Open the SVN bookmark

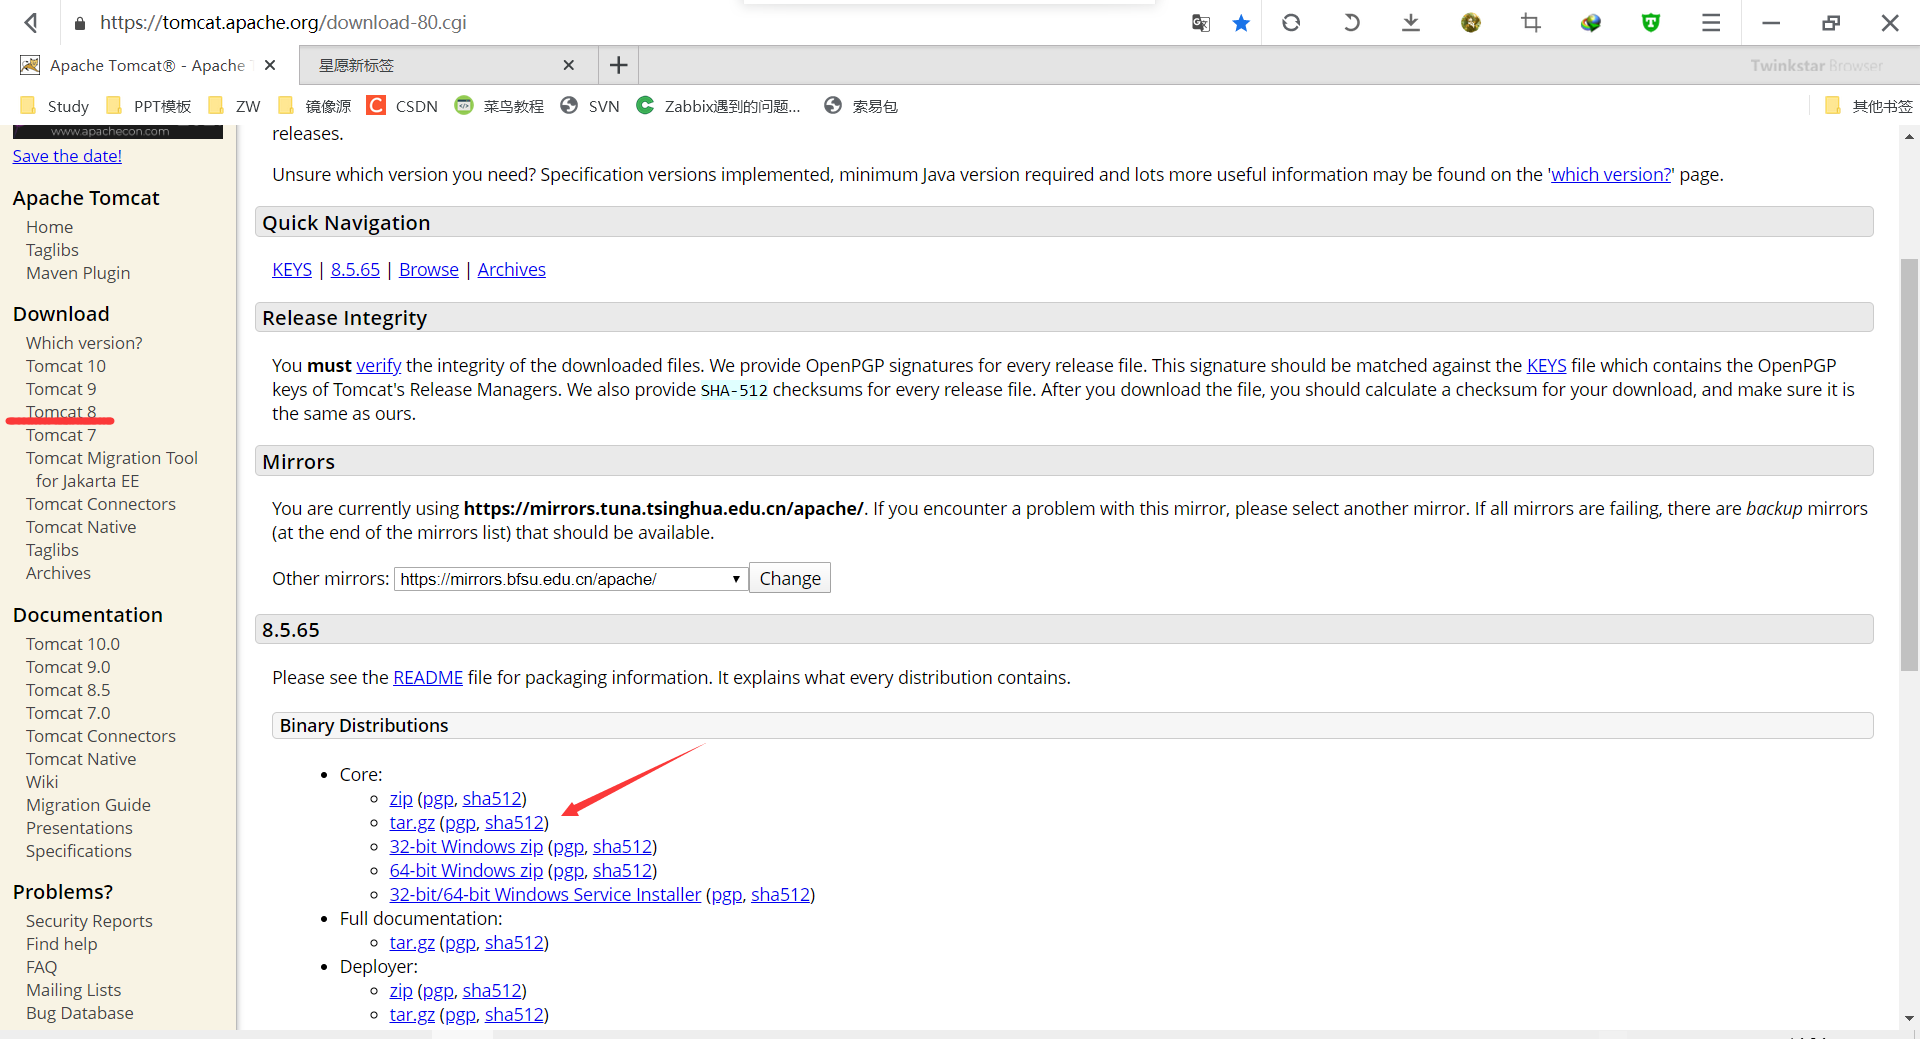pyautogui.click(x=590, y=106)
